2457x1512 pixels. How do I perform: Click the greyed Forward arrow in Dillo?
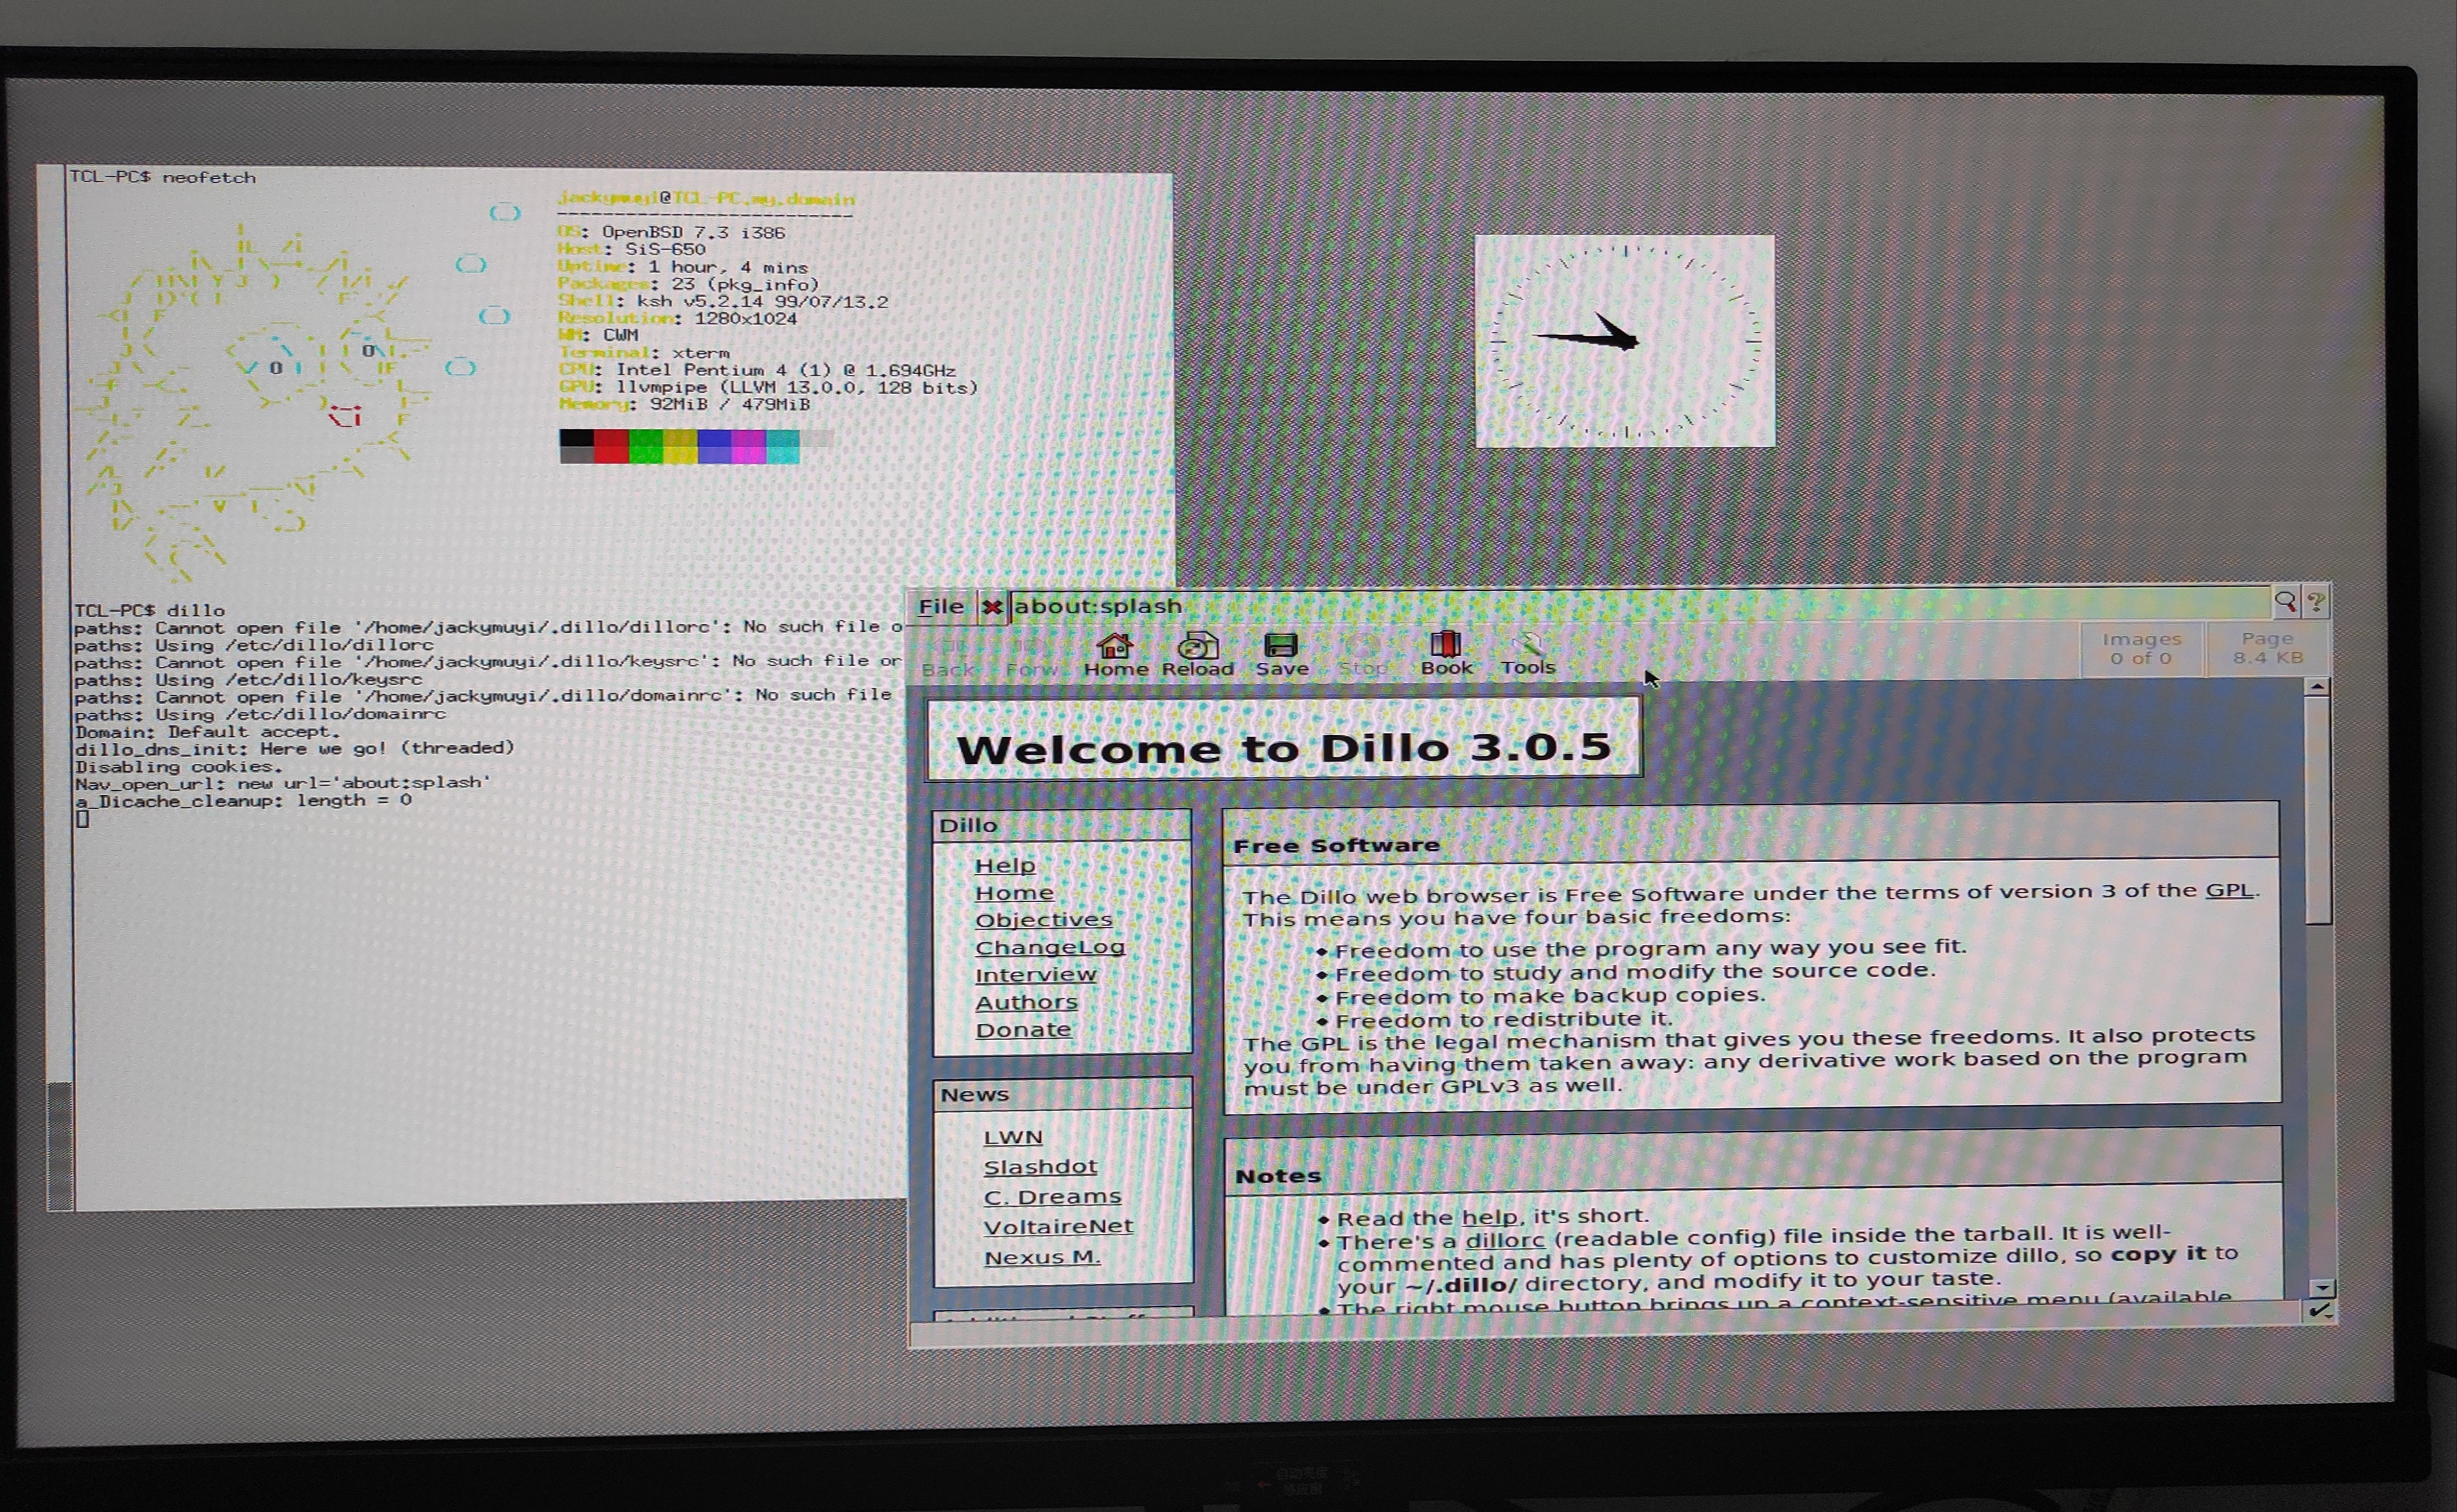point(1031,657)
